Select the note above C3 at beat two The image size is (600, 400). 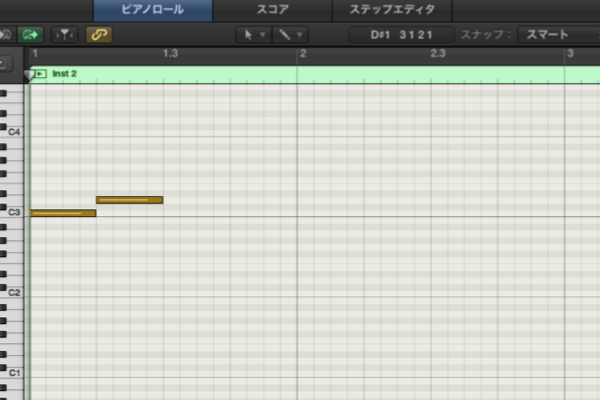[x=130, y=200]
